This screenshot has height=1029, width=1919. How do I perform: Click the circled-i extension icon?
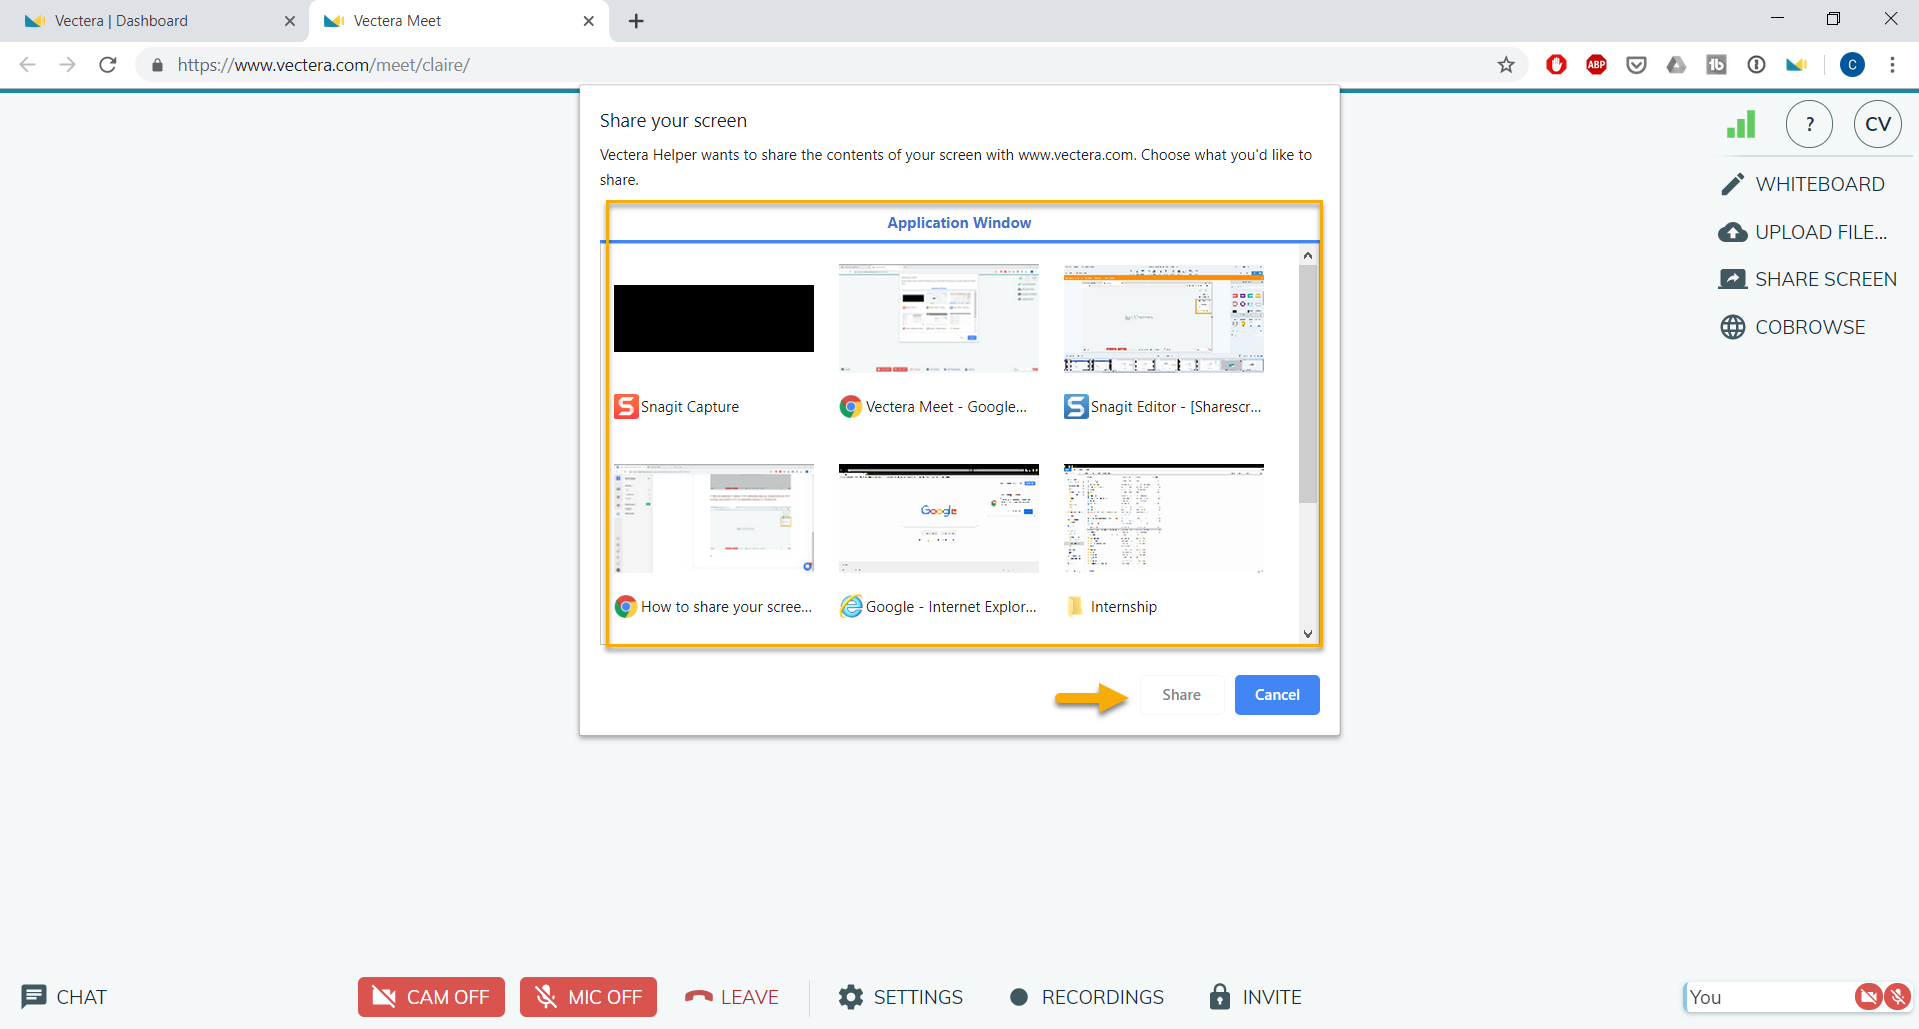coord(1756,65)
